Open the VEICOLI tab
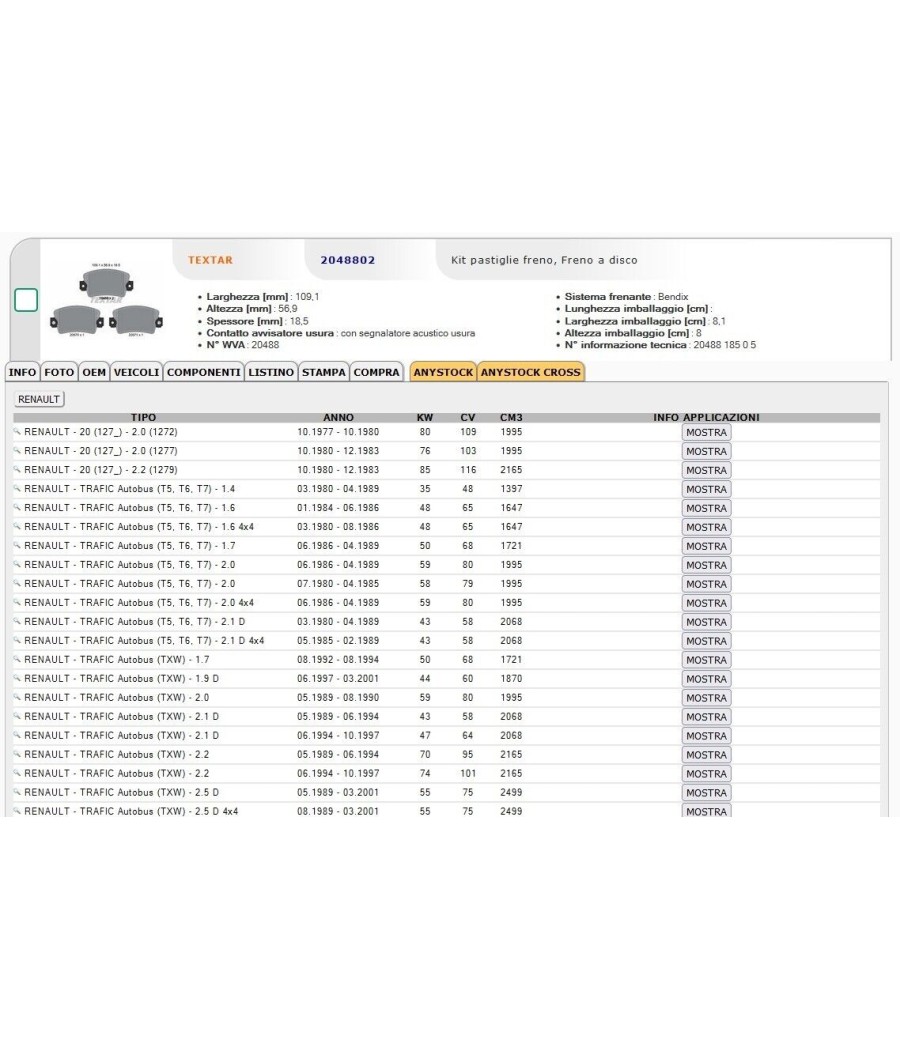The image size is (900, 1050). 136,372
